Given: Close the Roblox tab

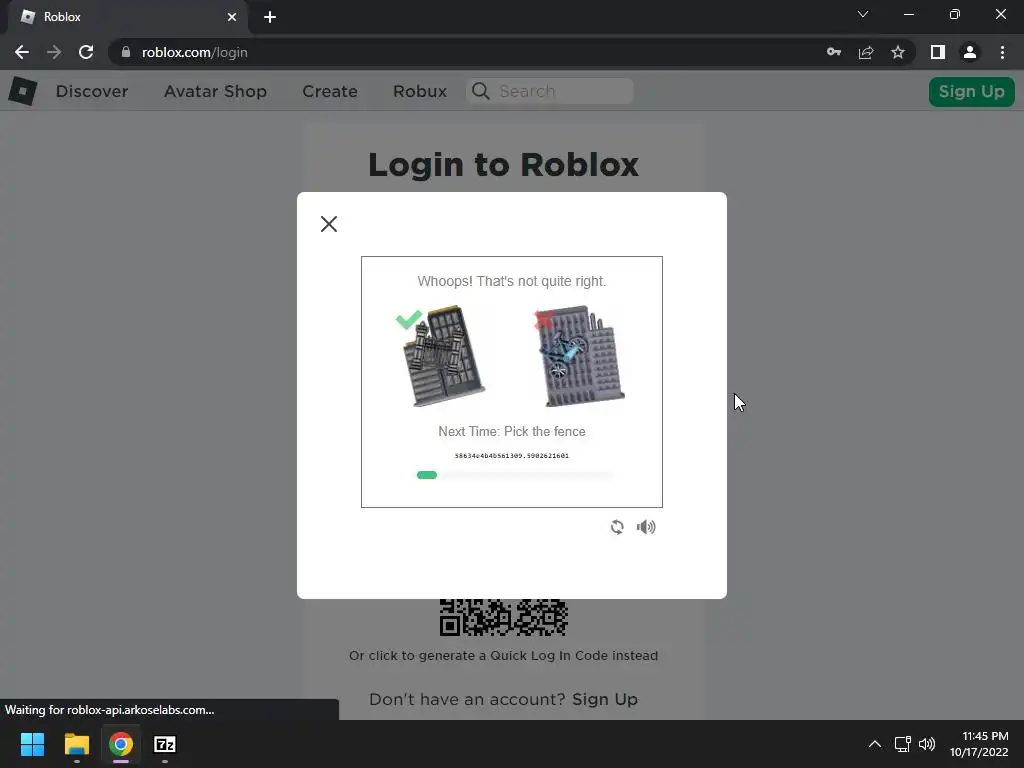Looking at the screenshot, I should [x=232, y=17].
